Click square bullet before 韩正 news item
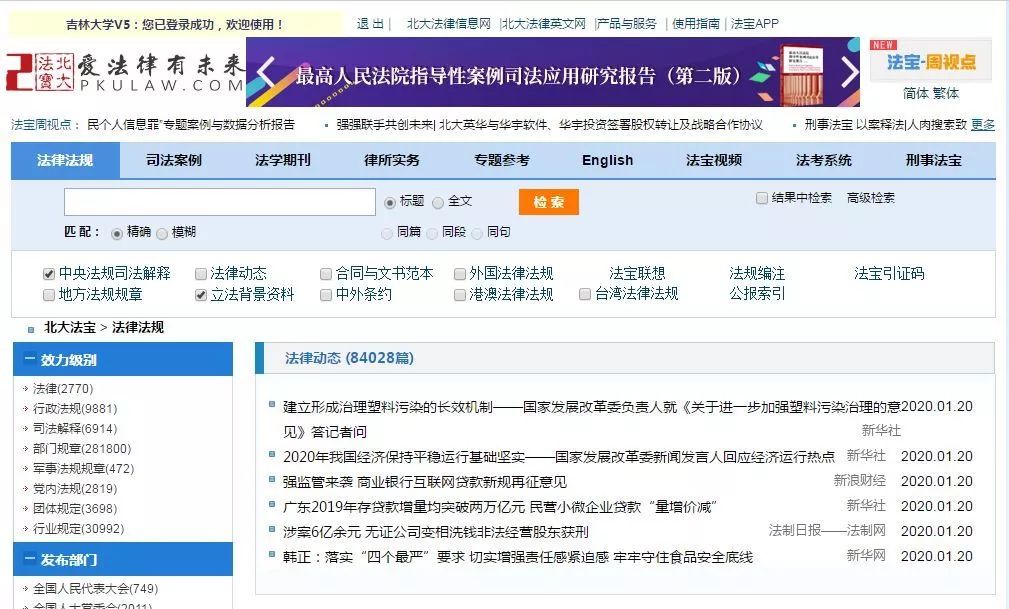Image resolution: width=1009 pixels, height=609 pixels. point(272,556)
